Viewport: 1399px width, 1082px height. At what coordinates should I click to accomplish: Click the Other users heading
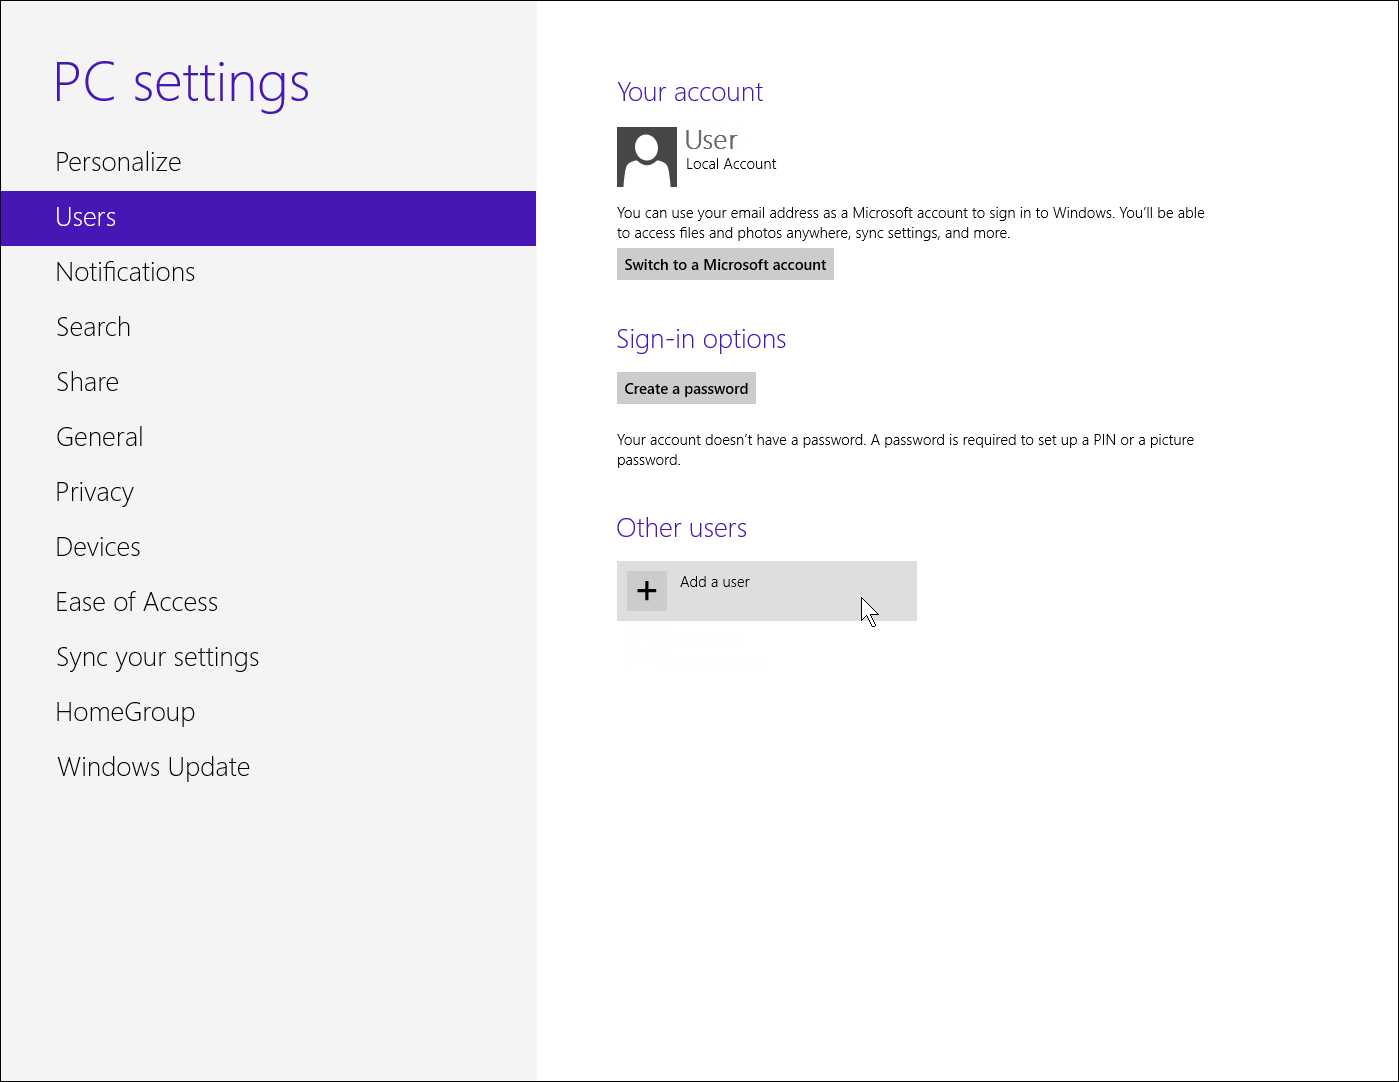click(x=682, y=528)
